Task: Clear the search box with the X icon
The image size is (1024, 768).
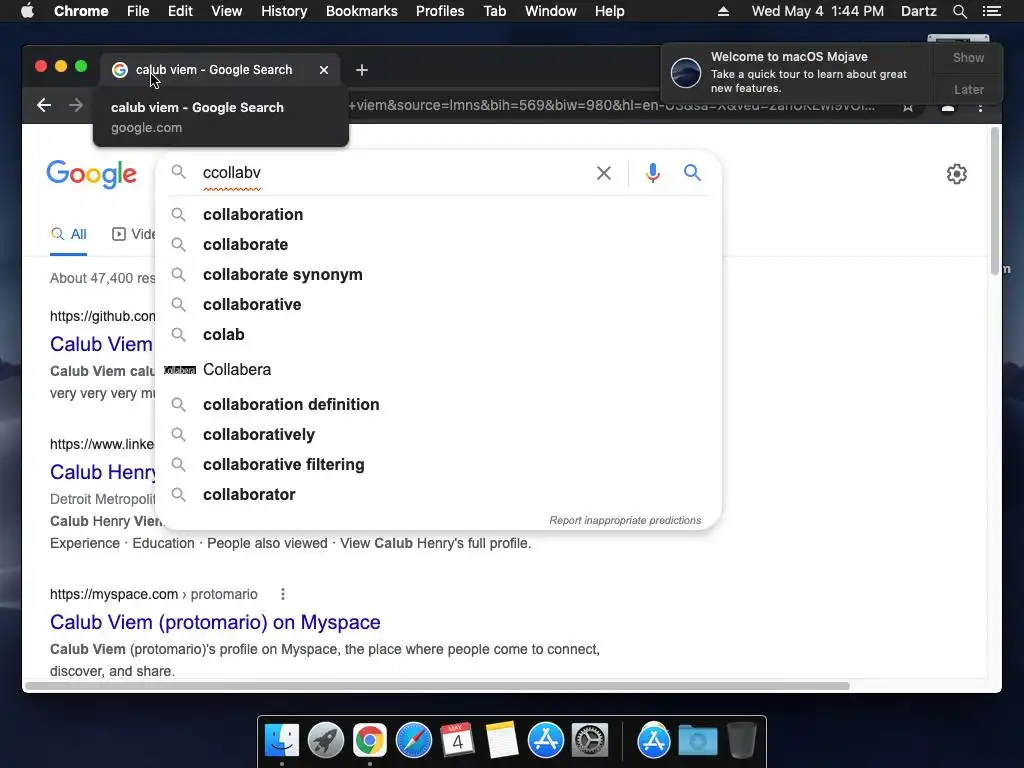Action: point(603,173)
